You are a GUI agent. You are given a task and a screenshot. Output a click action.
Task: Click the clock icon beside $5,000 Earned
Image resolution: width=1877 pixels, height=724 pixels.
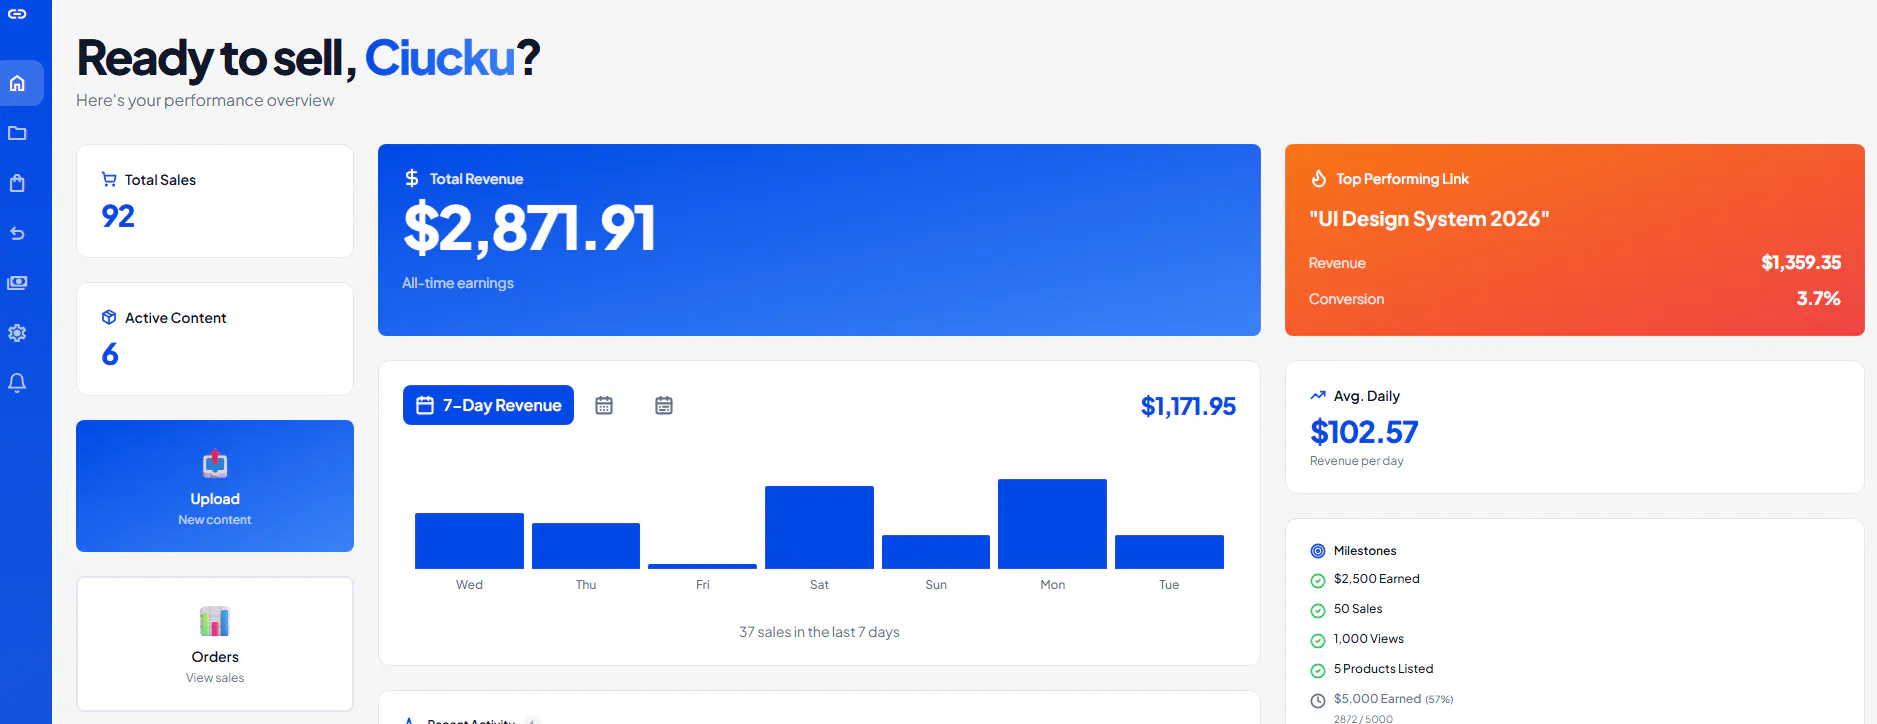(x=1318, y=700)
